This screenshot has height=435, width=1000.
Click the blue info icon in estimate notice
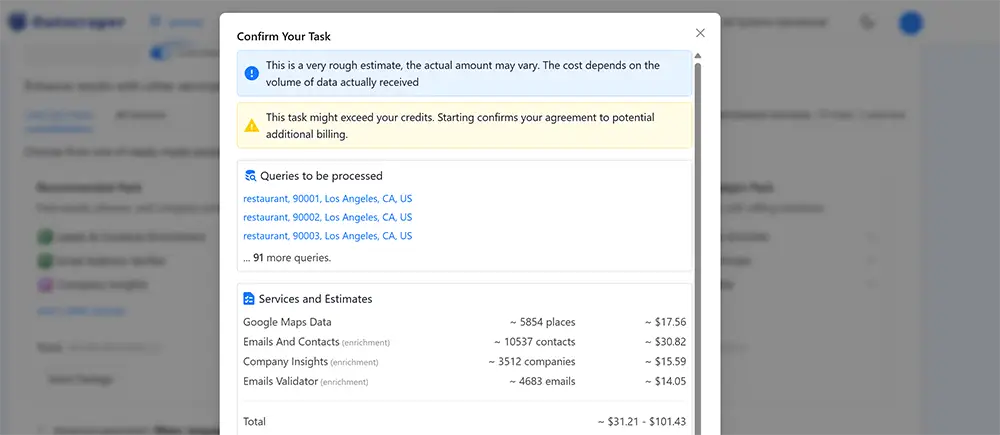[252, 73]
